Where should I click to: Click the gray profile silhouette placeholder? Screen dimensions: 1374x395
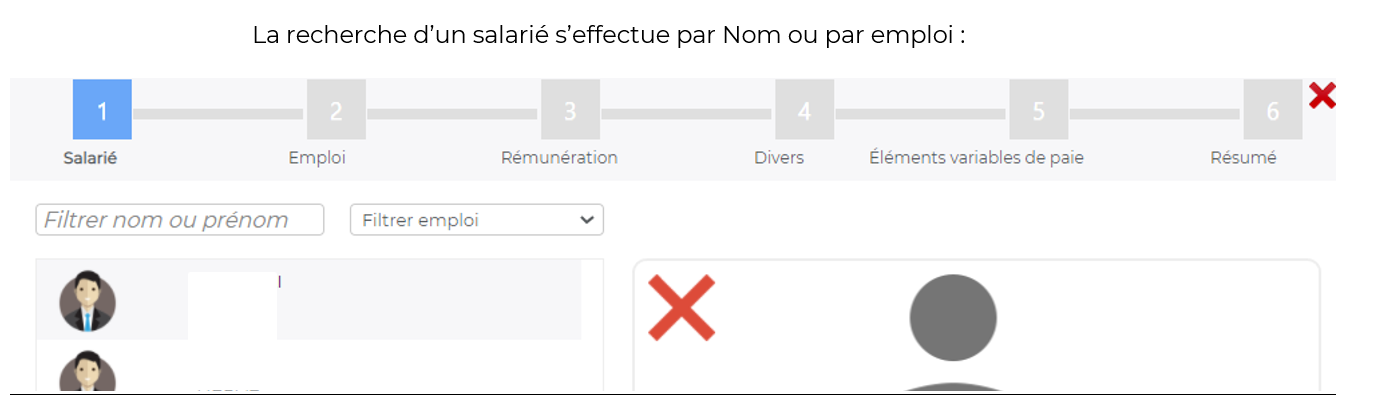(x=953, y=332)
